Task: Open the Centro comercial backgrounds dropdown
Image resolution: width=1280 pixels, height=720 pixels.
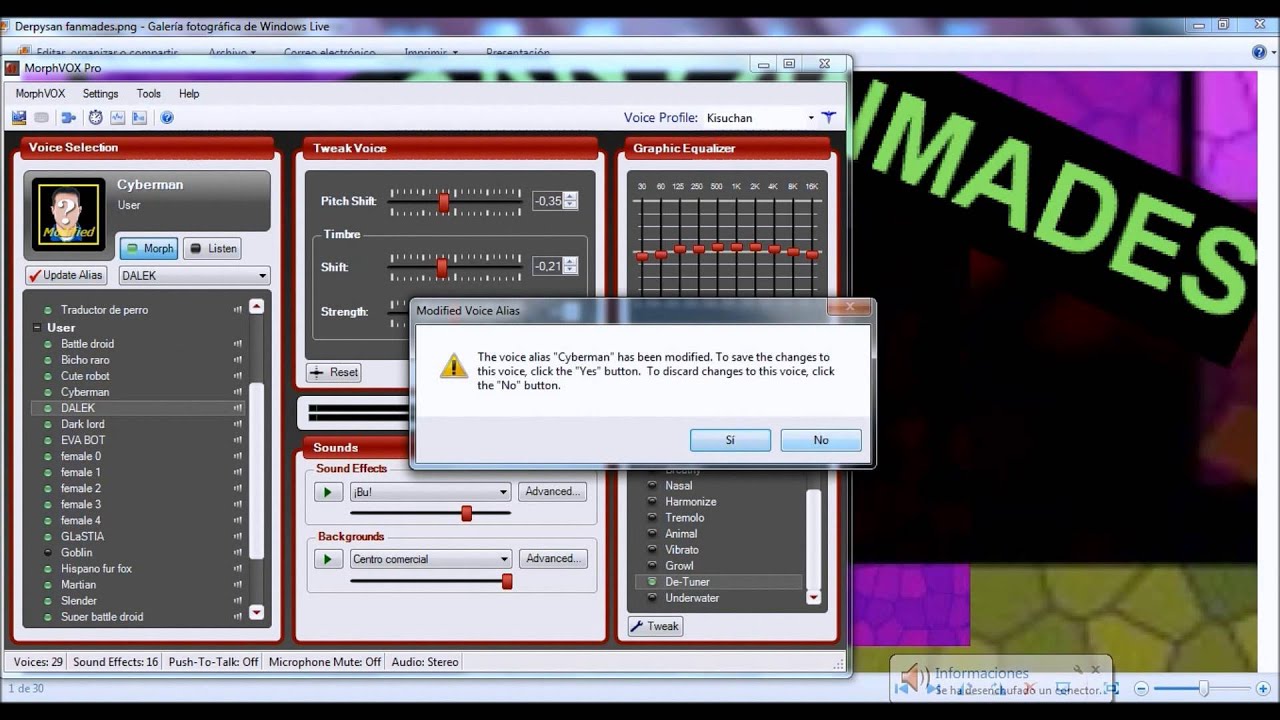Action: coord(504,559)
